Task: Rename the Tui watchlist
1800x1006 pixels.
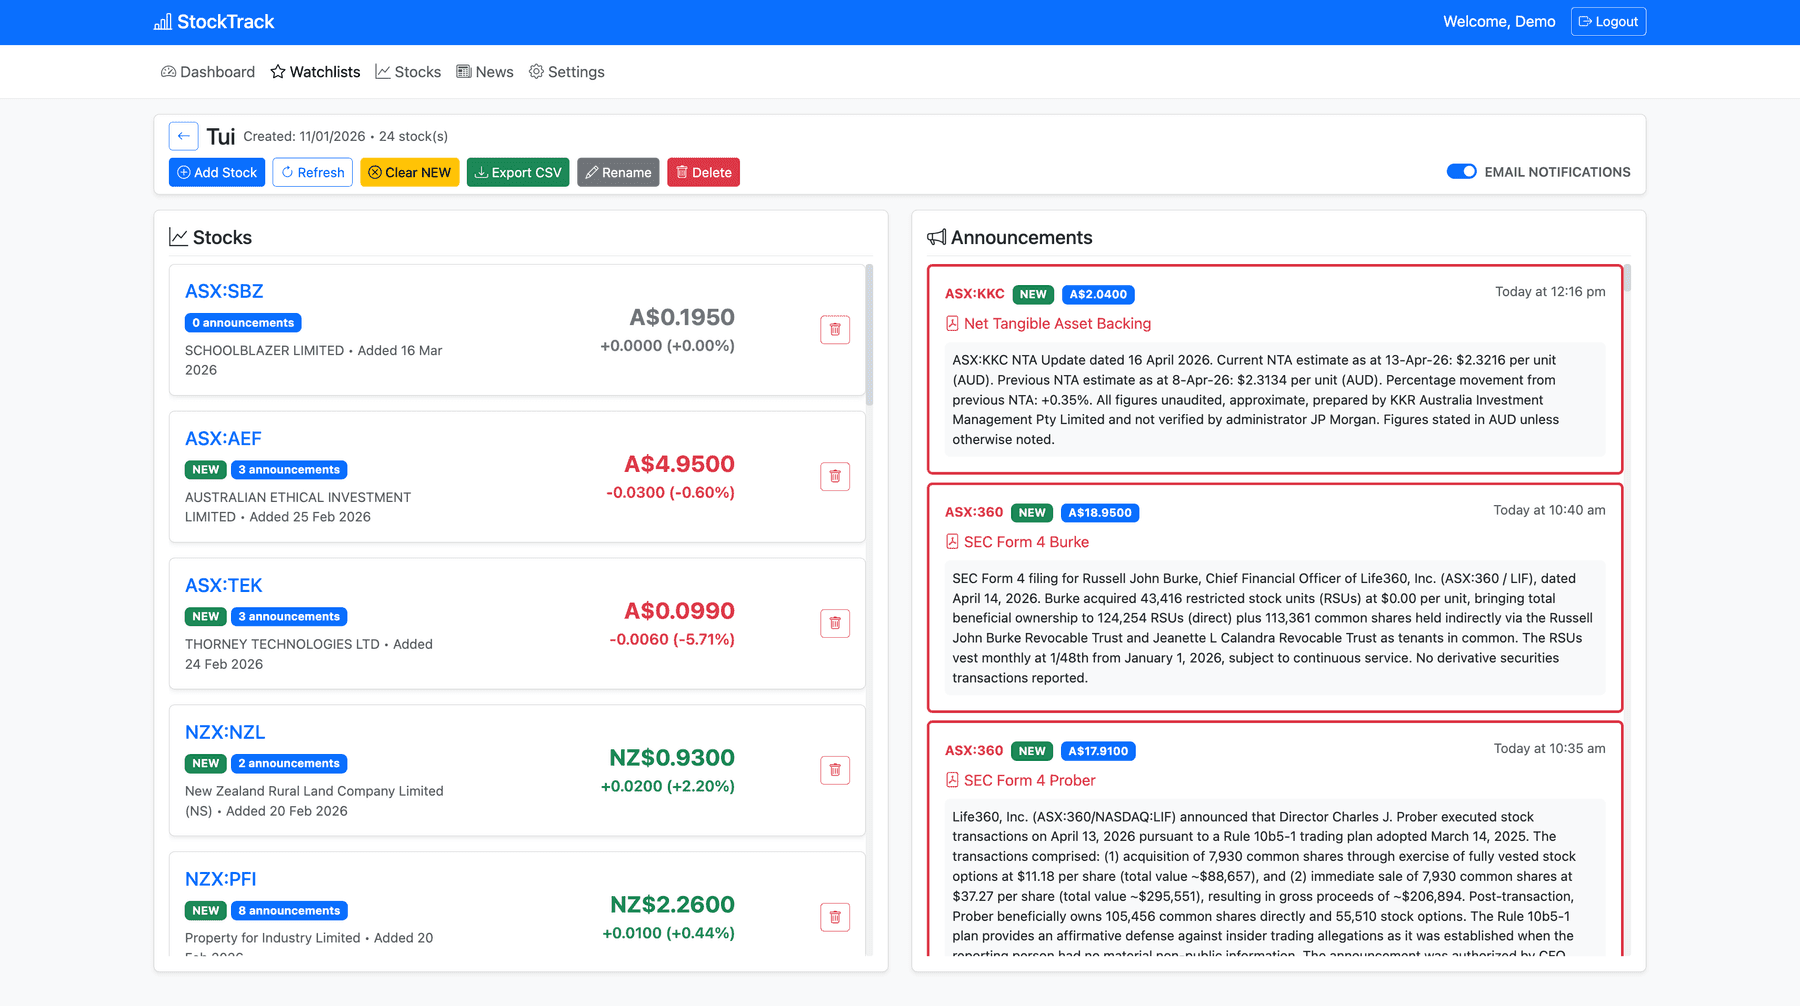Action: (618, 172)
